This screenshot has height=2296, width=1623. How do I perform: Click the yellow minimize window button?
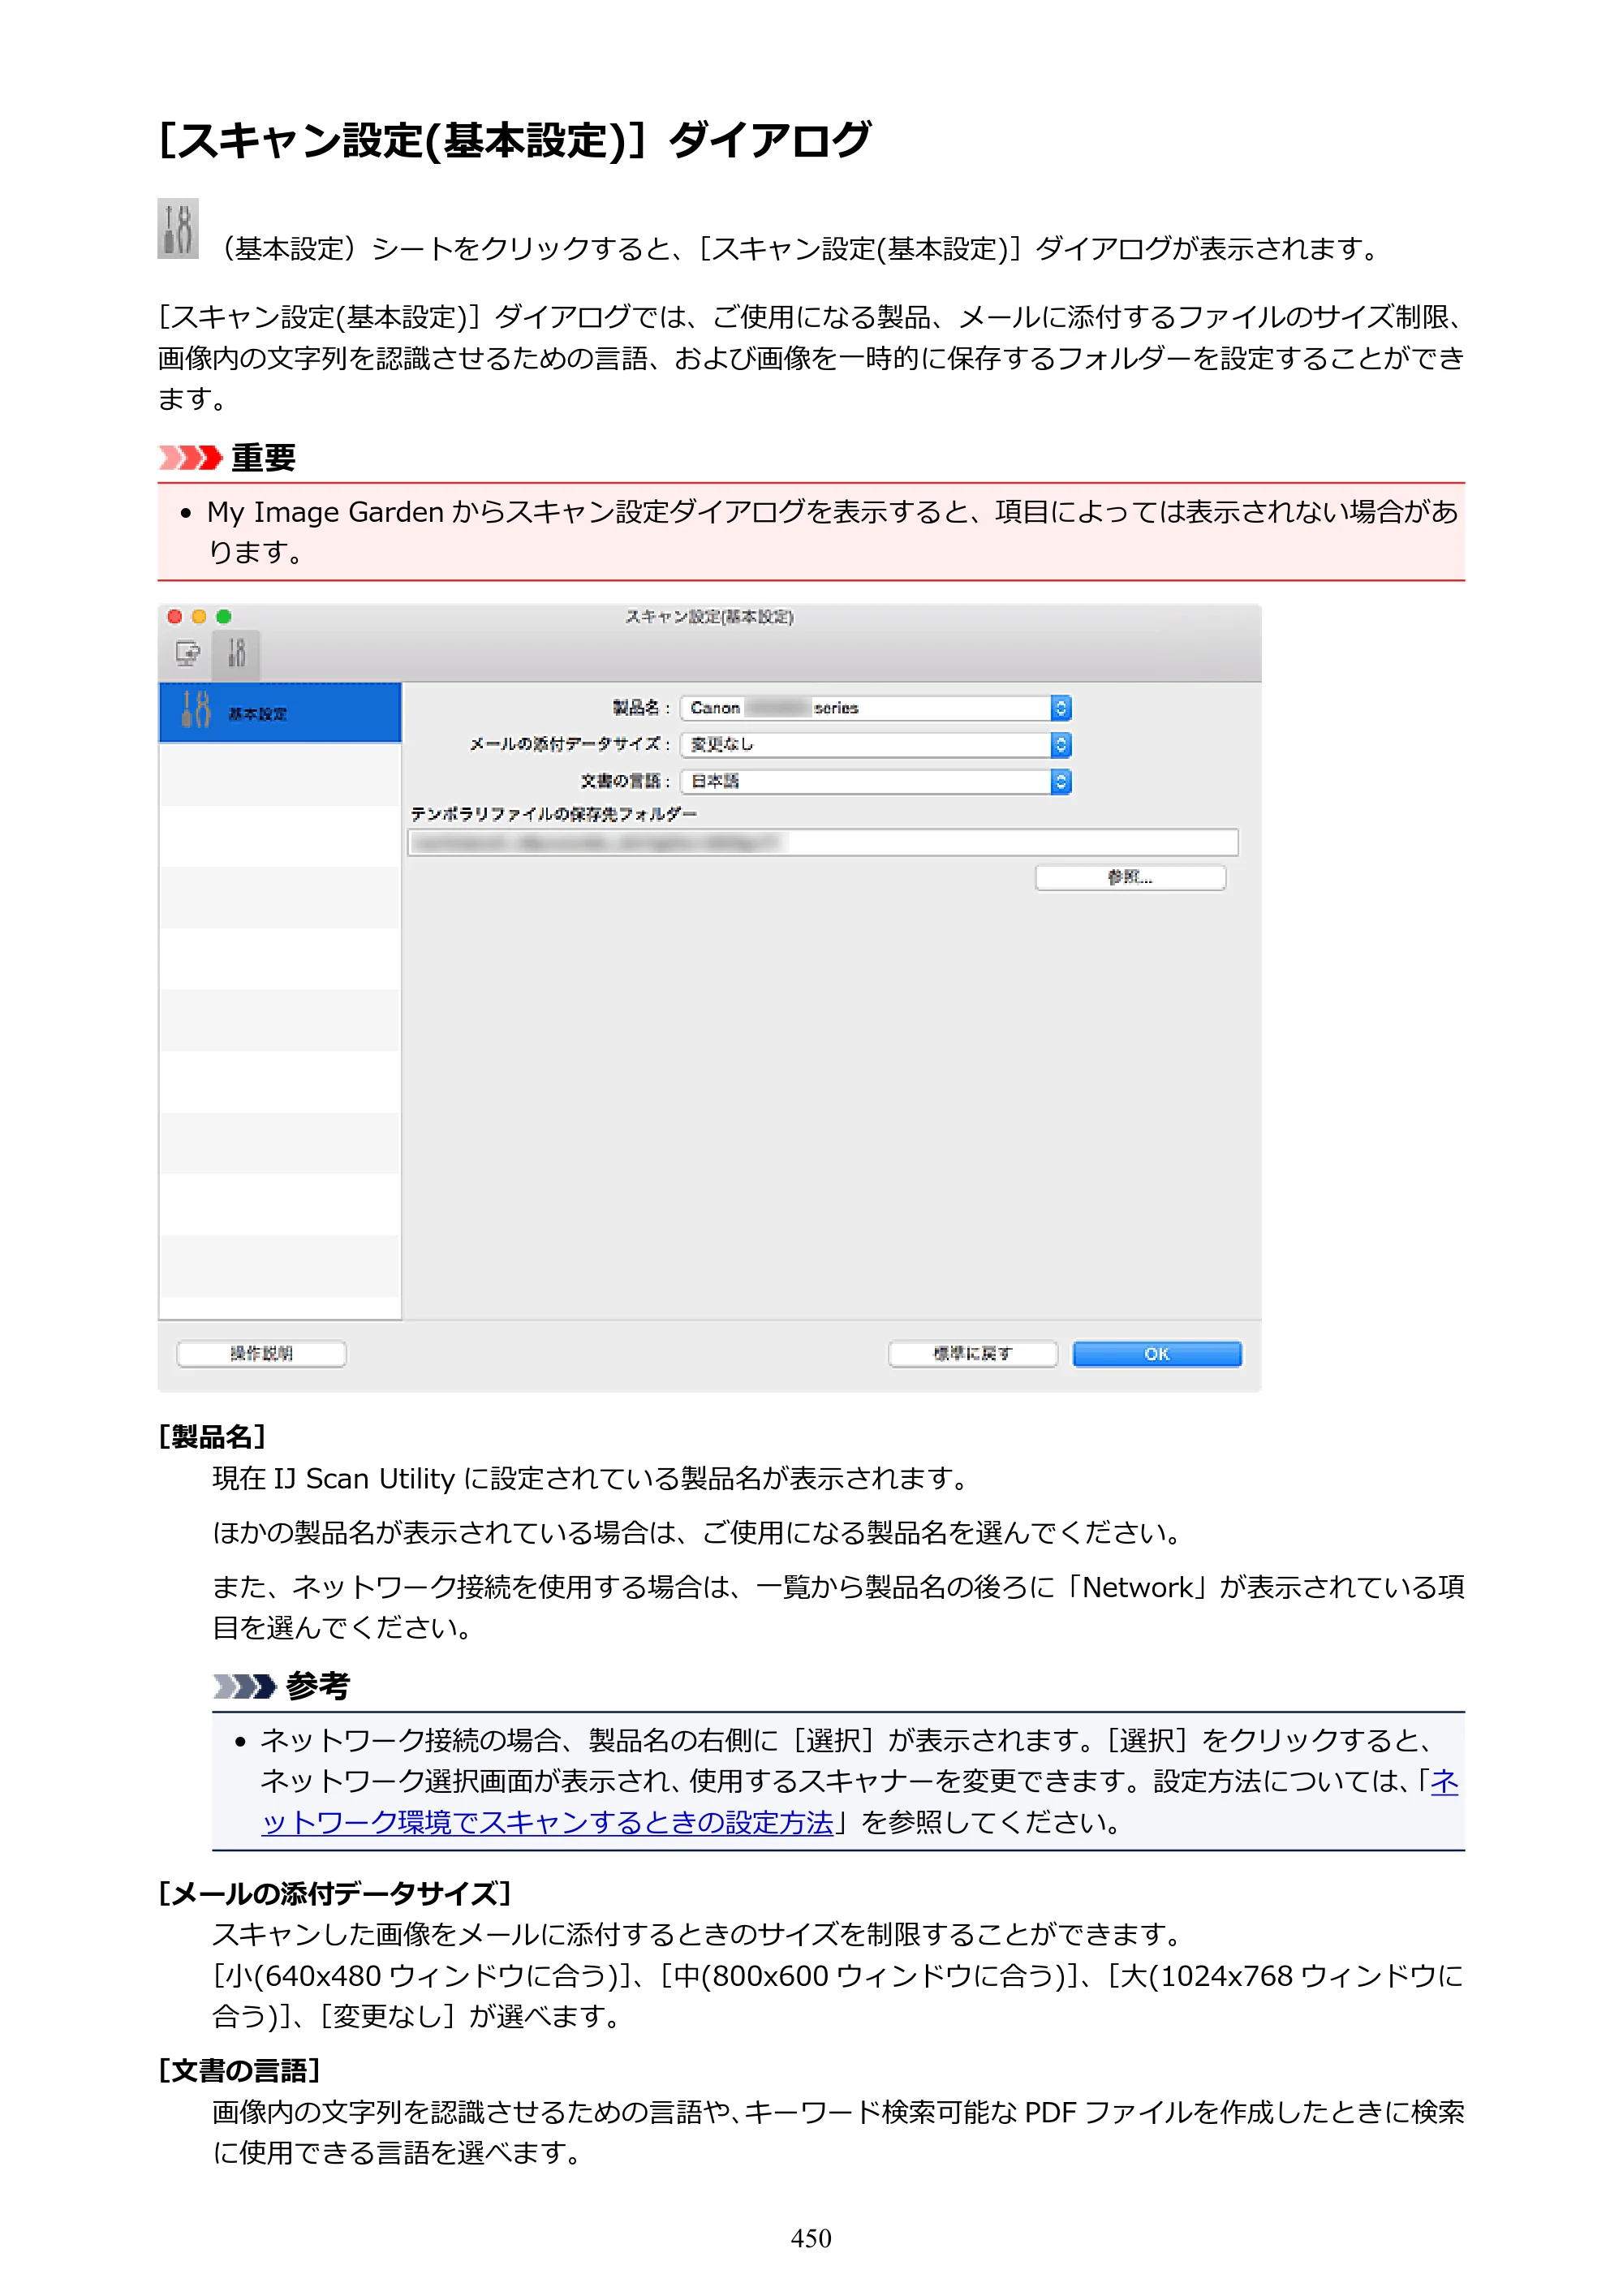point(199,616)
